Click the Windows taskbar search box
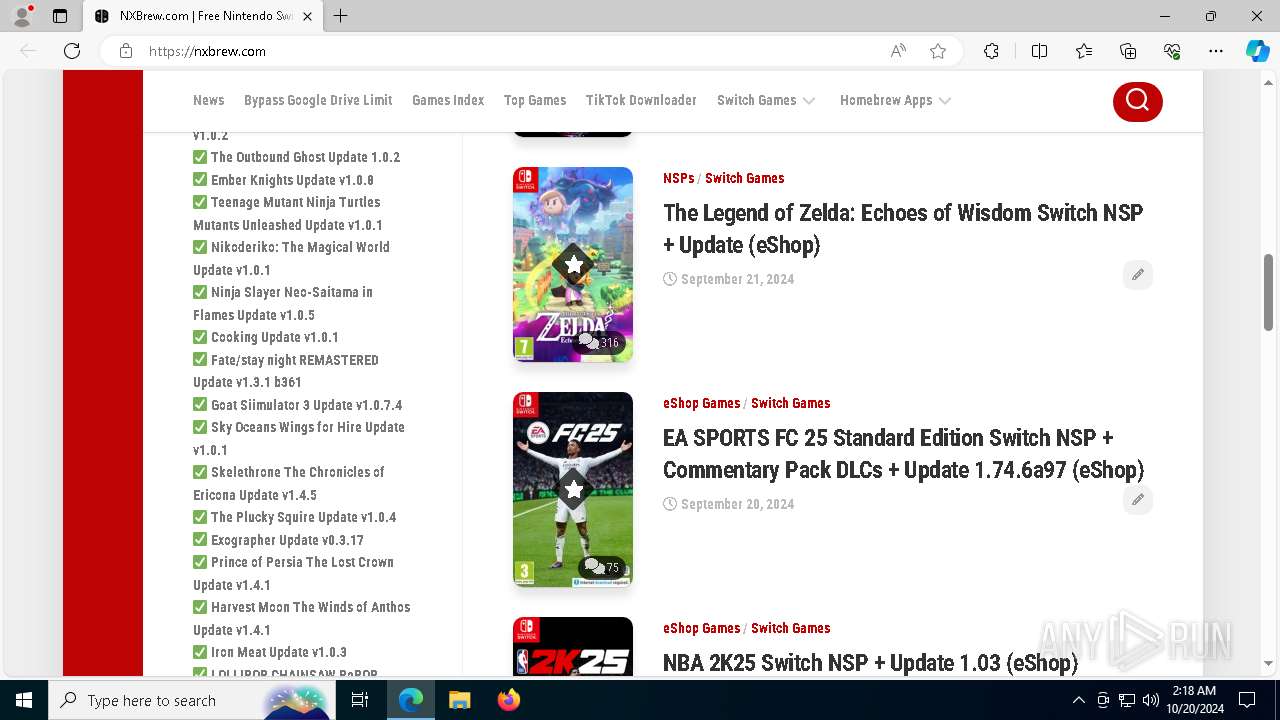The image size is (1280, 720). coord(190,700)
